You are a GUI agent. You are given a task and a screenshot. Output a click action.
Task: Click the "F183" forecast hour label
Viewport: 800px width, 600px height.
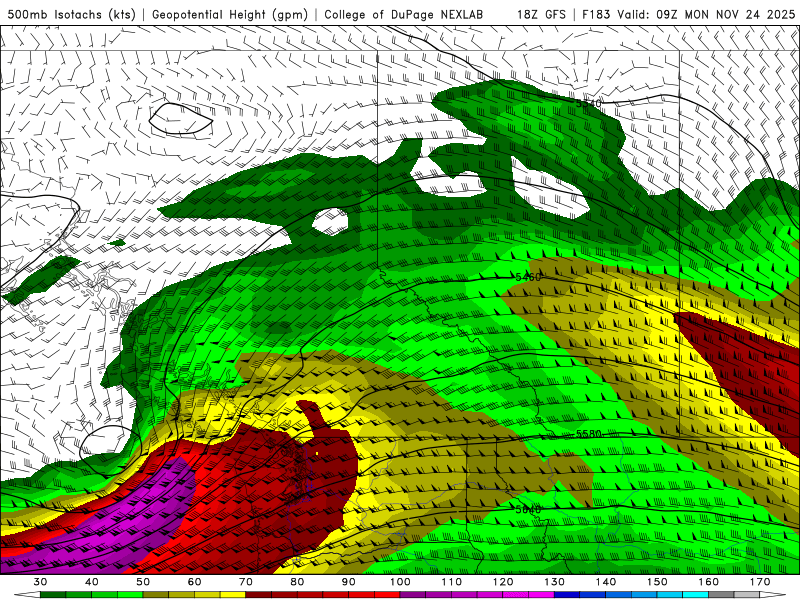click(x=596, y=14)
